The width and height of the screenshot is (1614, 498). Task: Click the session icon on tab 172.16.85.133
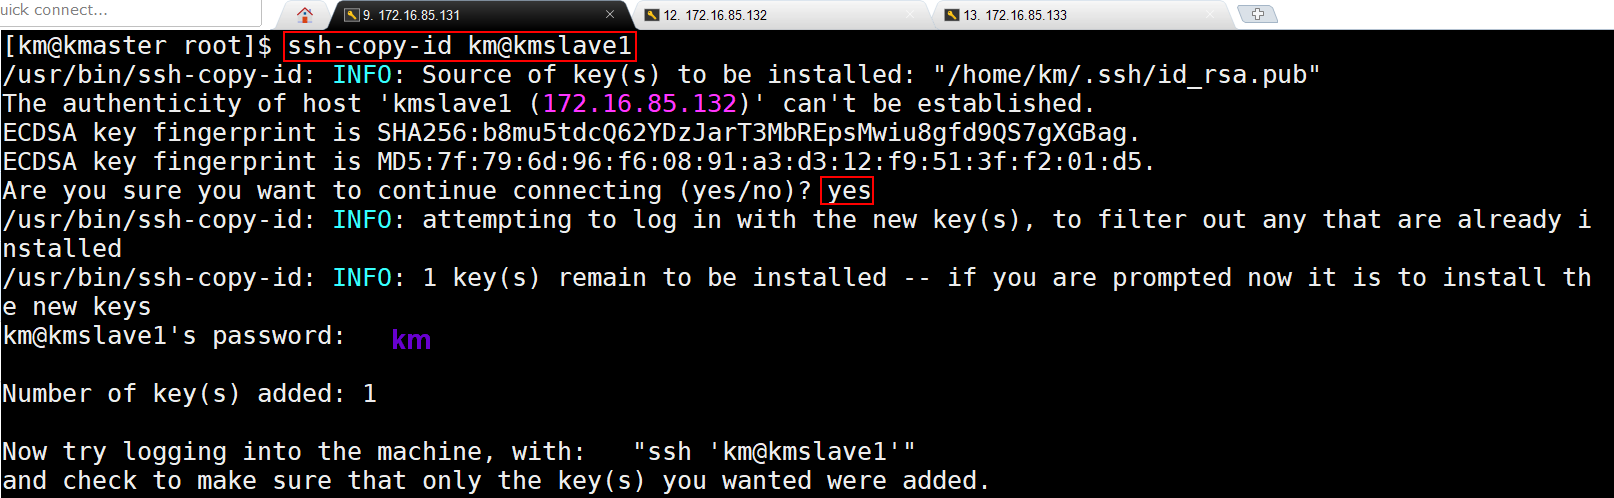[952, 15]
